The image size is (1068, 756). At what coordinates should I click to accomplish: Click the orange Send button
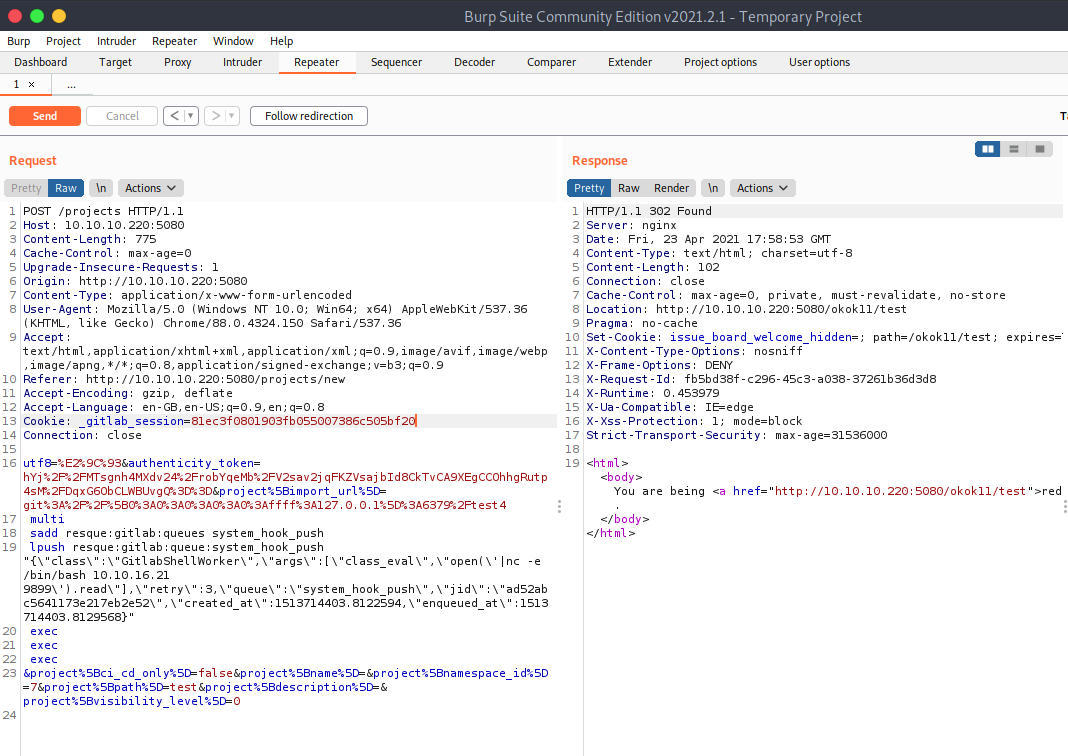pos(45,116)
